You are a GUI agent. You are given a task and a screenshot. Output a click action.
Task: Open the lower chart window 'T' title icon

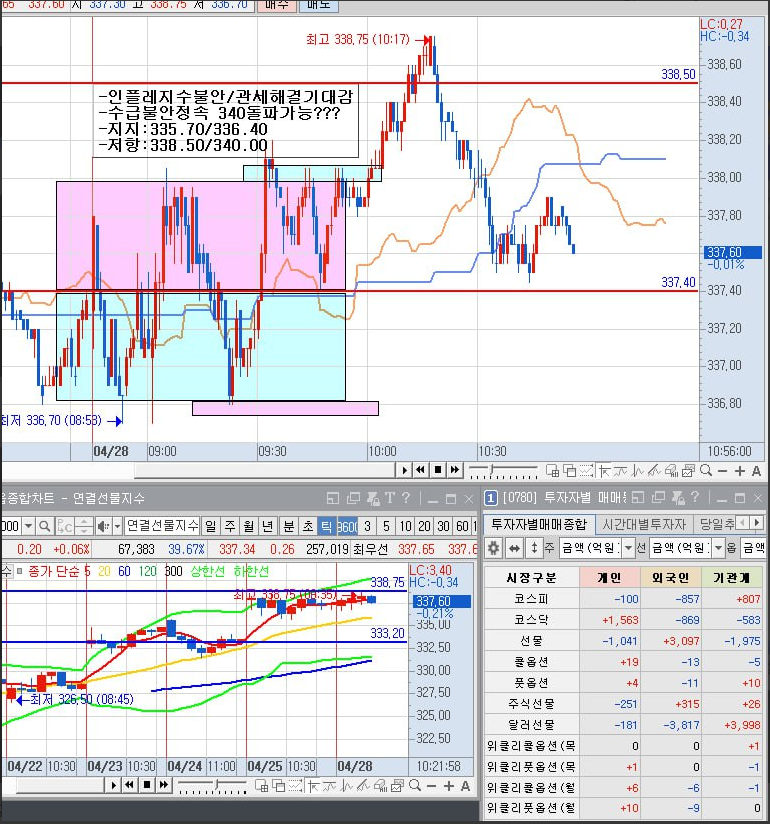389,498
